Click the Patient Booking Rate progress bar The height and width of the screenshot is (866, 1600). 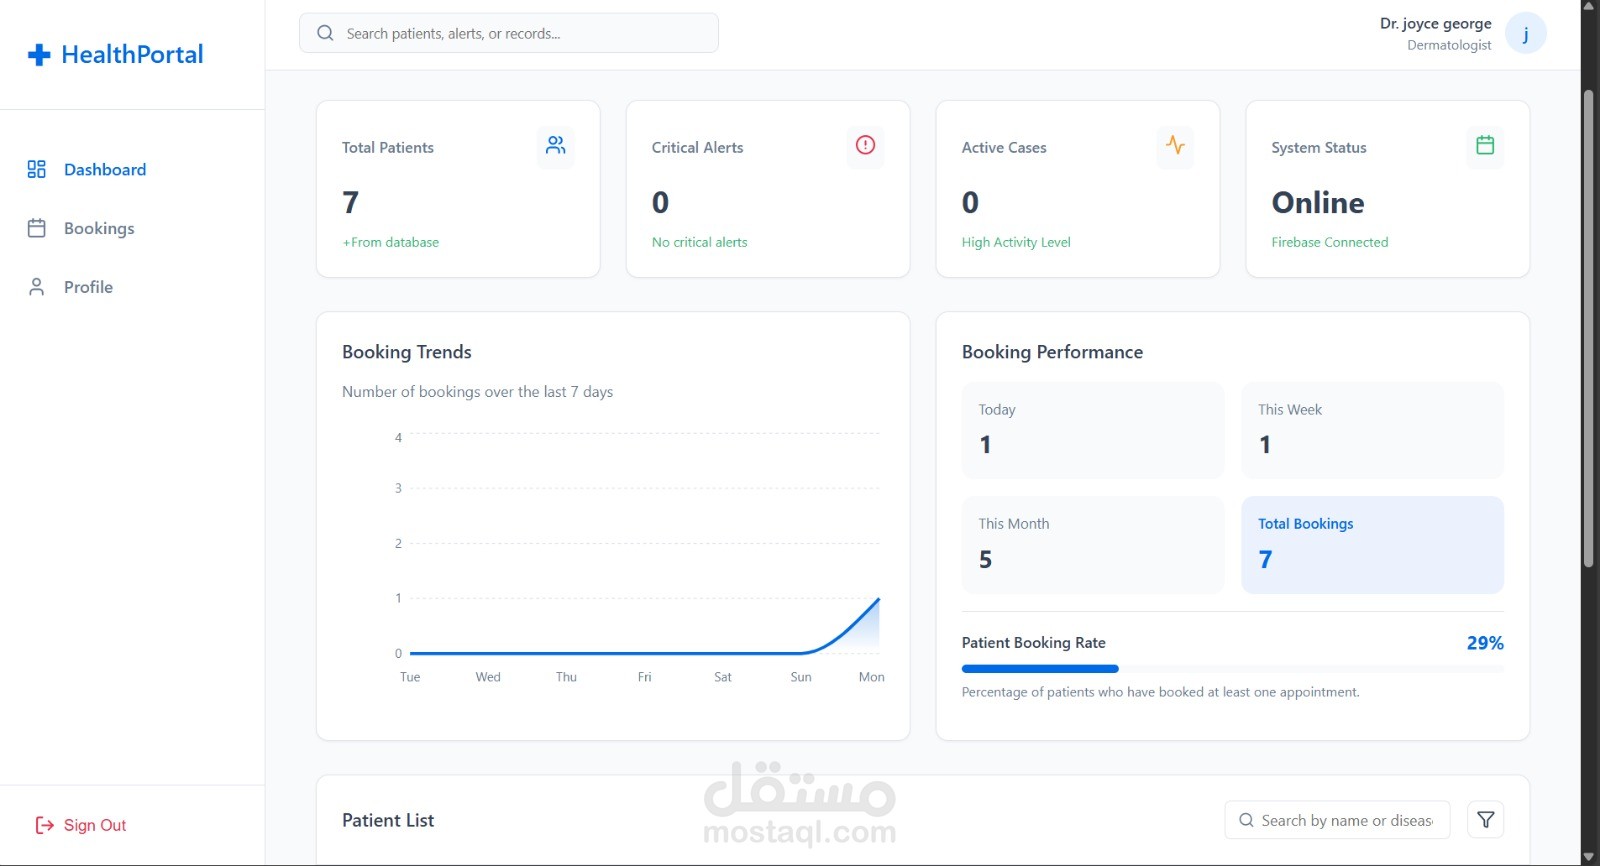pos(1232,669)
